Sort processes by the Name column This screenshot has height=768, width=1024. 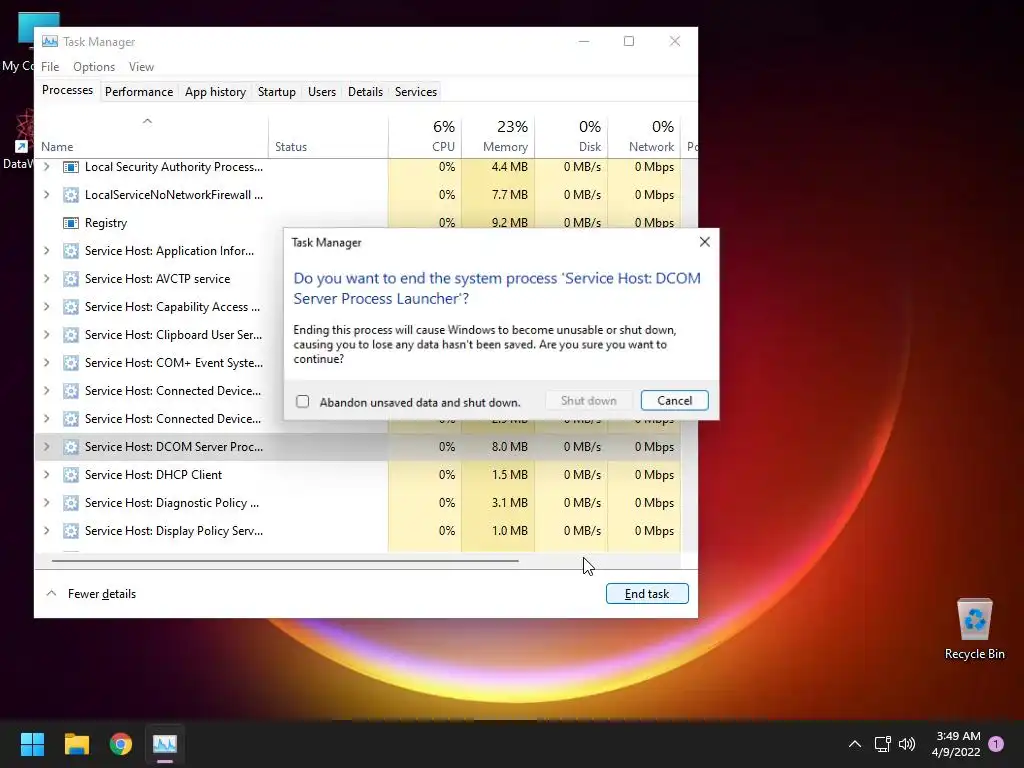click(x=152, y=138)
